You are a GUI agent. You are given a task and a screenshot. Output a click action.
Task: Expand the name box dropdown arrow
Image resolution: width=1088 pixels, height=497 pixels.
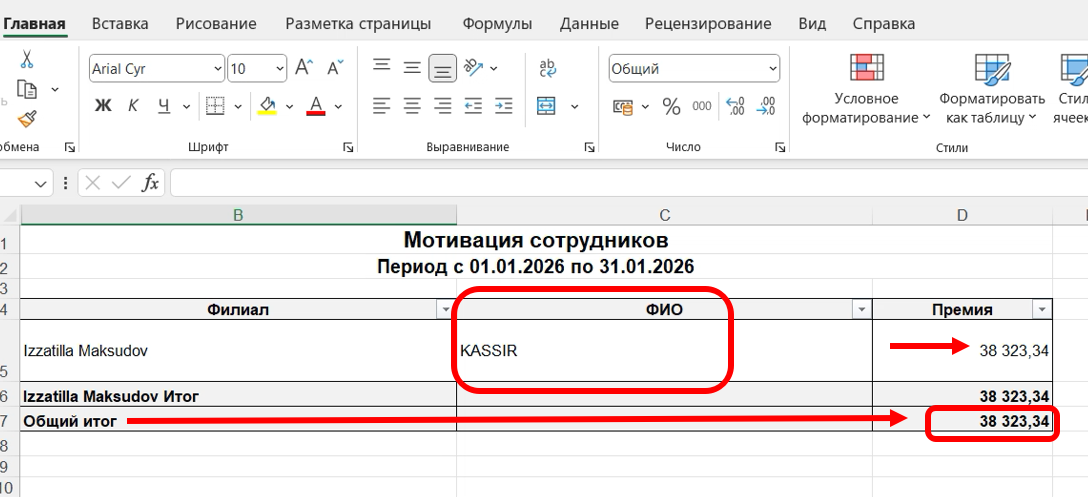tap(40, 184)
